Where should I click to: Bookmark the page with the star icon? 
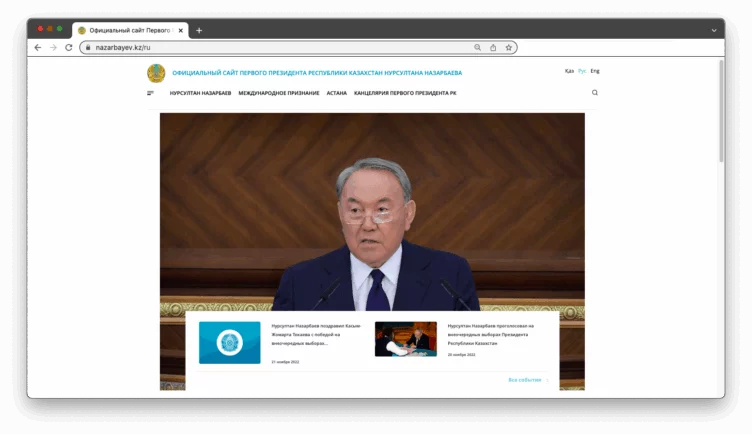(x=509, y=47)
